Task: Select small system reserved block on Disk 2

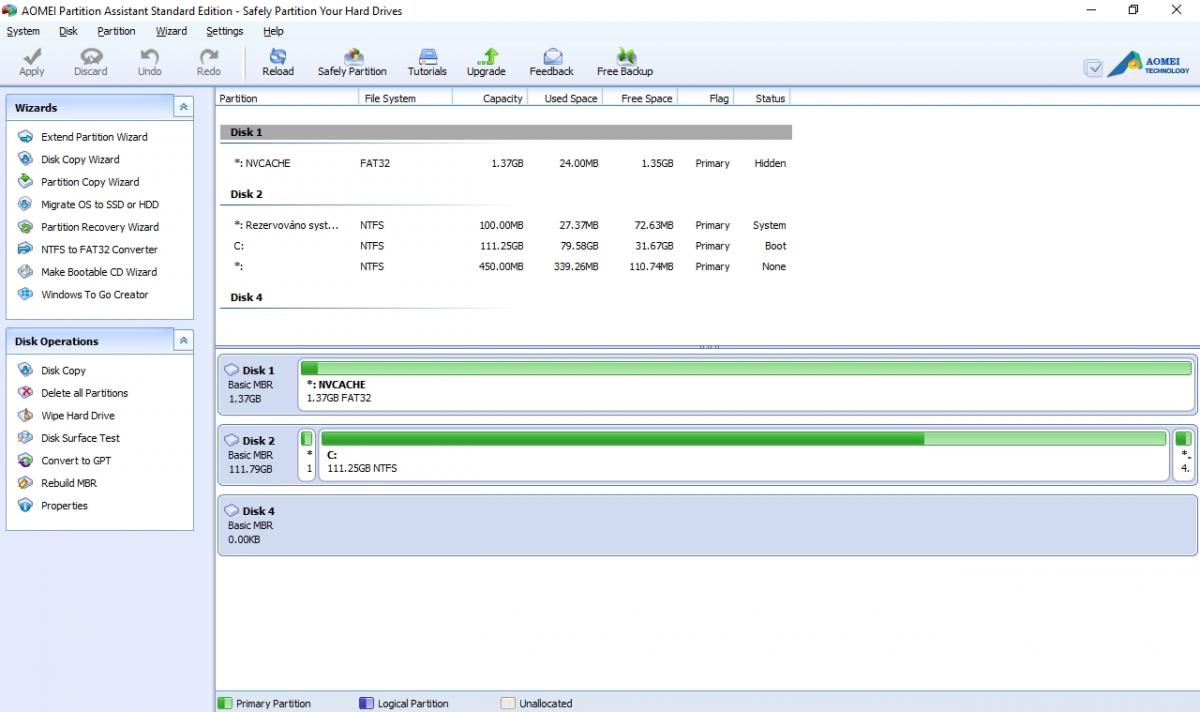Action: (307, 455)
